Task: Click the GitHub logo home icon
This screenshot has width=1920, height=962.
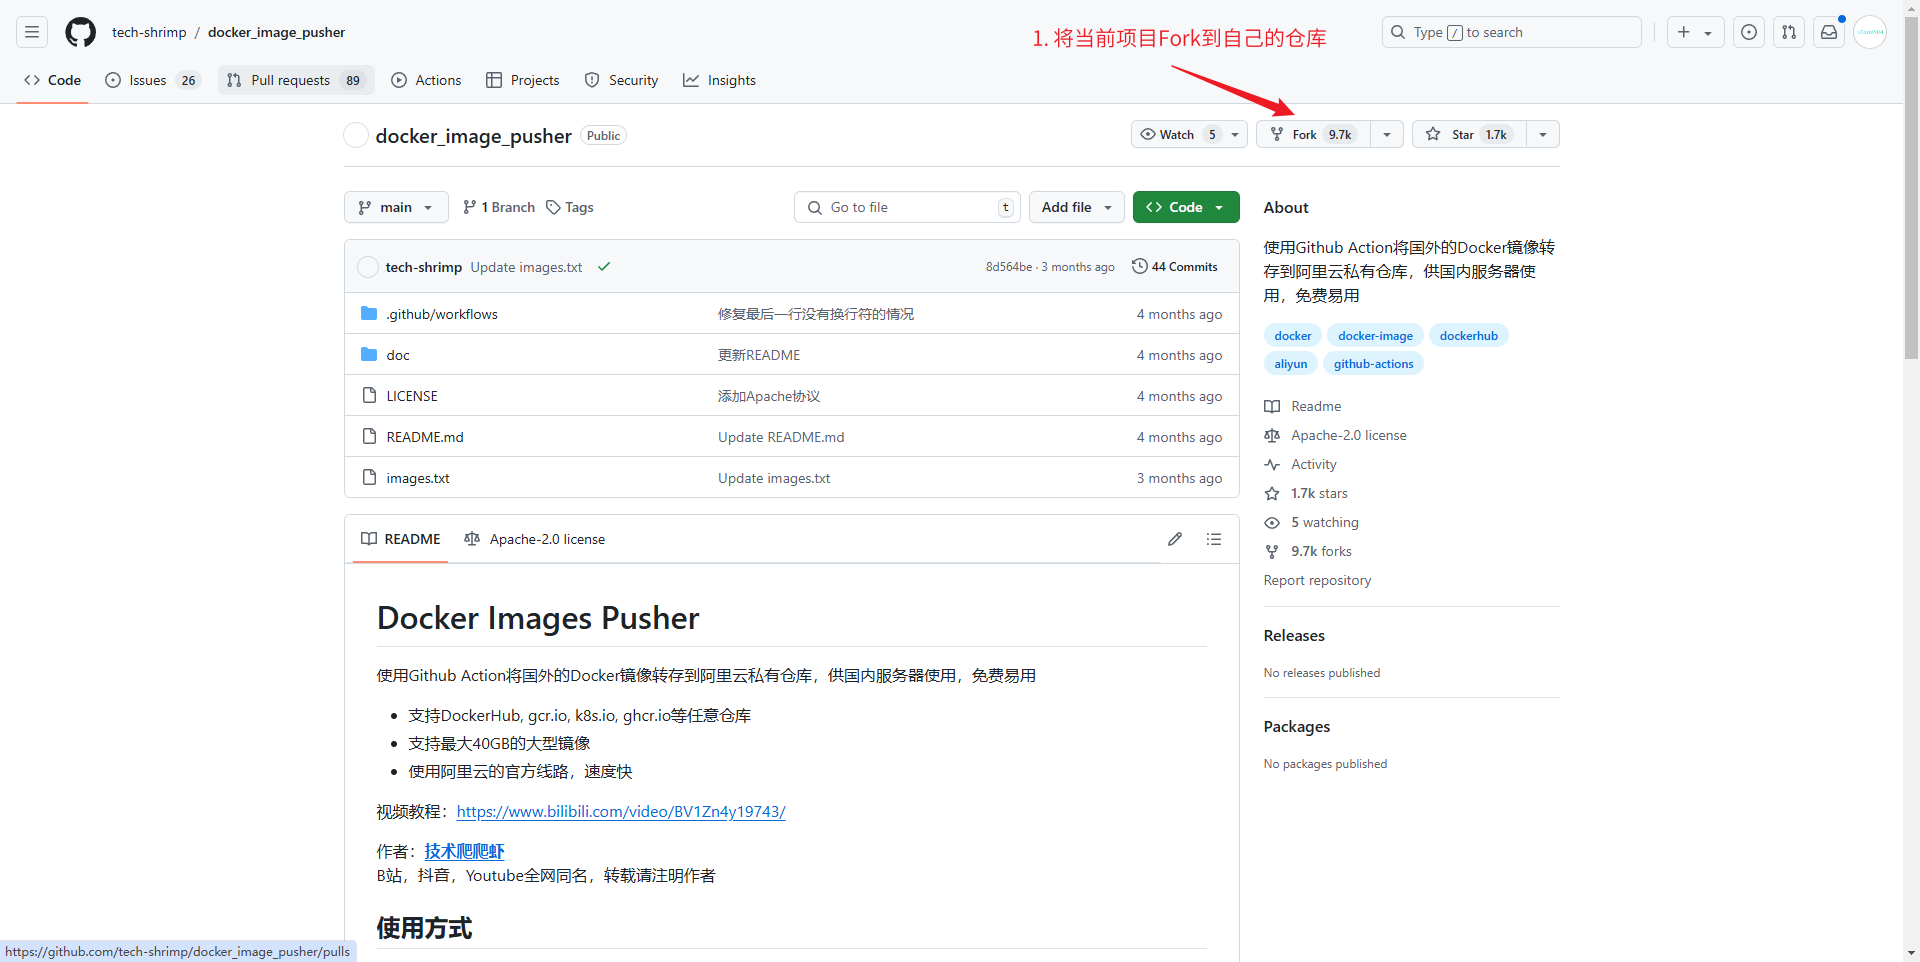Action: [x=80, y=32]
